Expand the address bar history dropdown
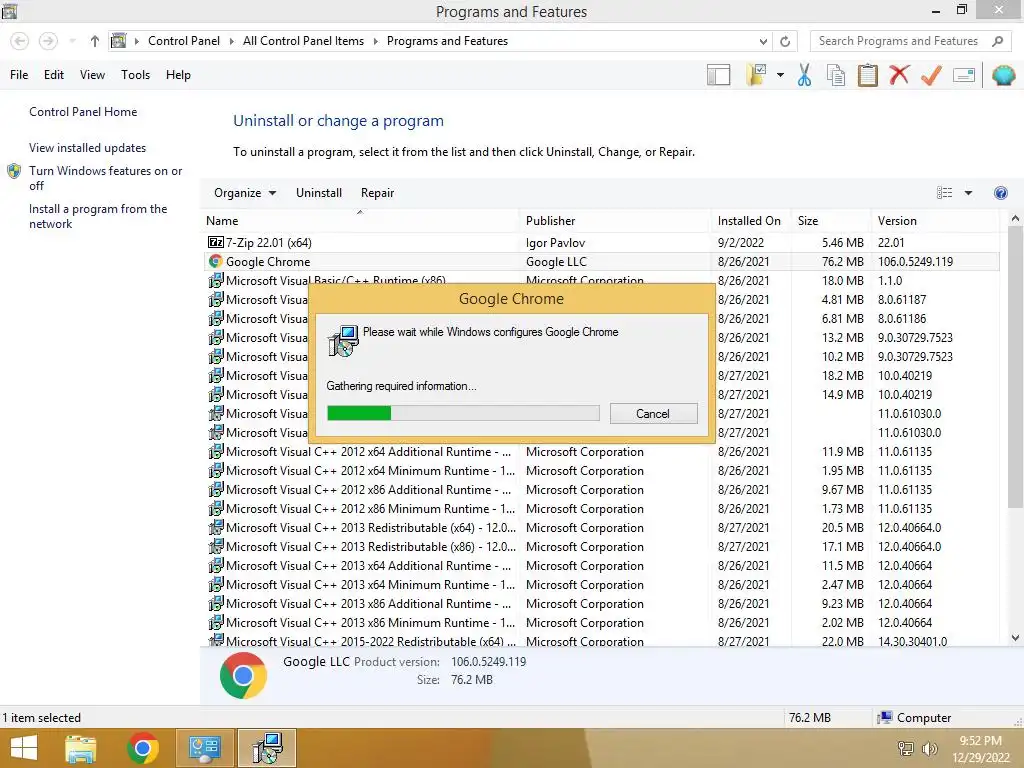This screenshot has width=1024, height=768. tap(763, 41)
